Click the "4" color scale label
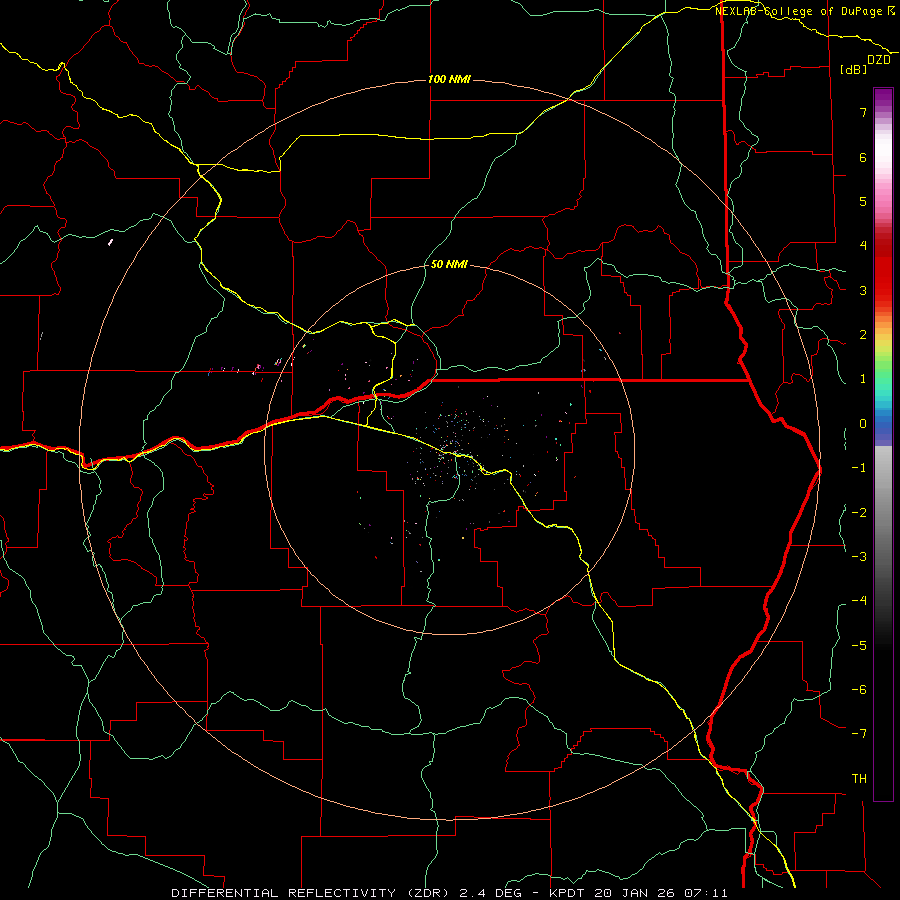Screen dimensions: 900x900 (x=863, y=246)
